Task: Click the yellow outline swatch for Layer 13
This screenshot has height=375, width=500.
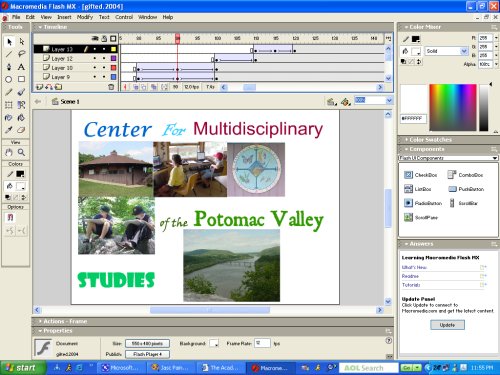Action: pos(113,49)
